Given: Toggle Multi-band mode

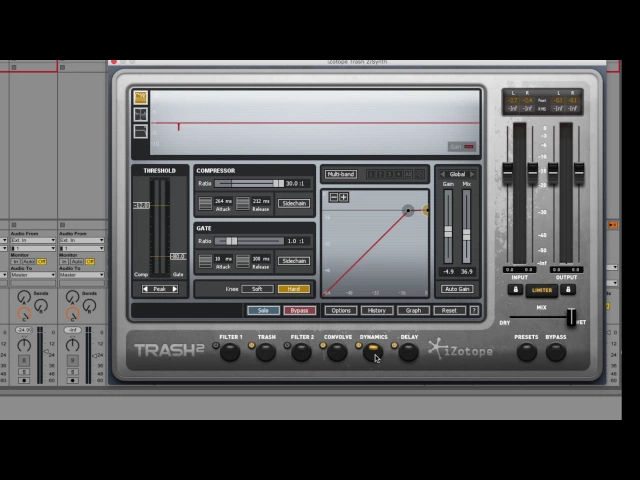Looking at the screenshot, I should click(341, 174).
